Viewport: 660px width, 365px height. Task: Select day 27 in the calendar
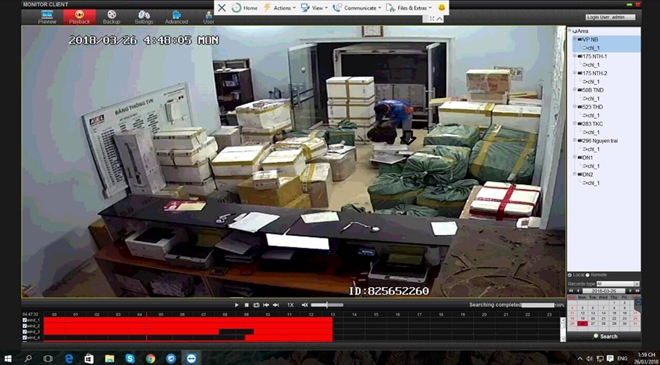[x=593, y=323]
